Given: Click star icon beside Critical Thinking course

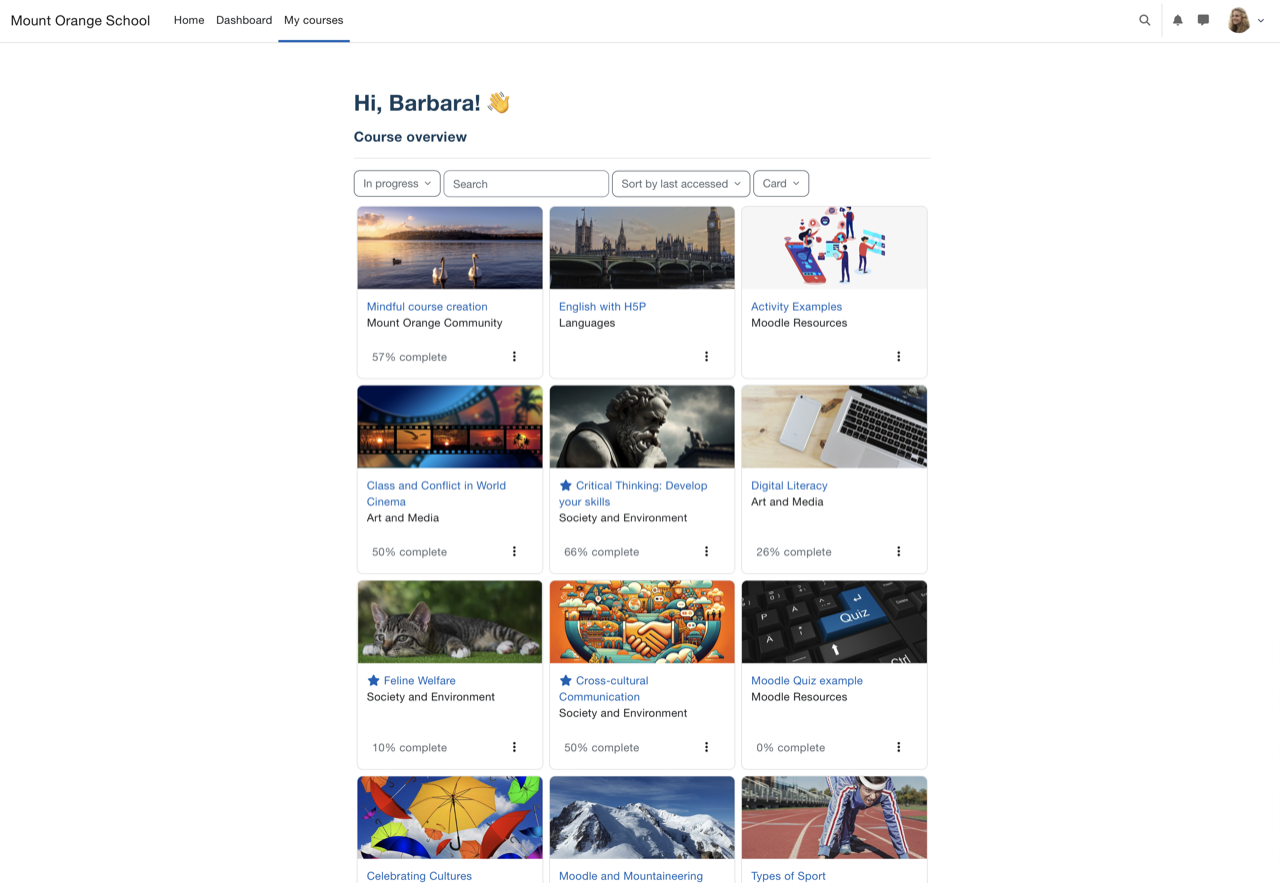Looking at the screenshot, I should coord(565,486).
